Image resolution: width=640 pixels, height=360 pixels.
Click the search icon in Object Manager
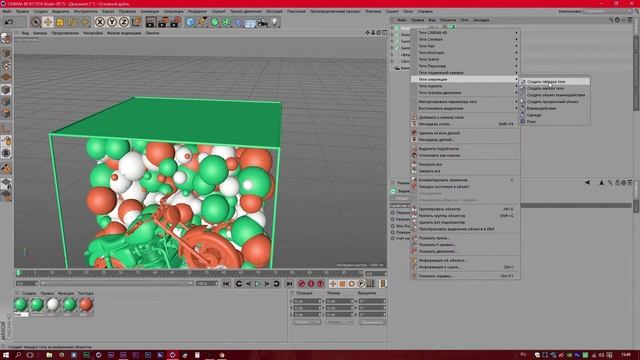point(611,20)
